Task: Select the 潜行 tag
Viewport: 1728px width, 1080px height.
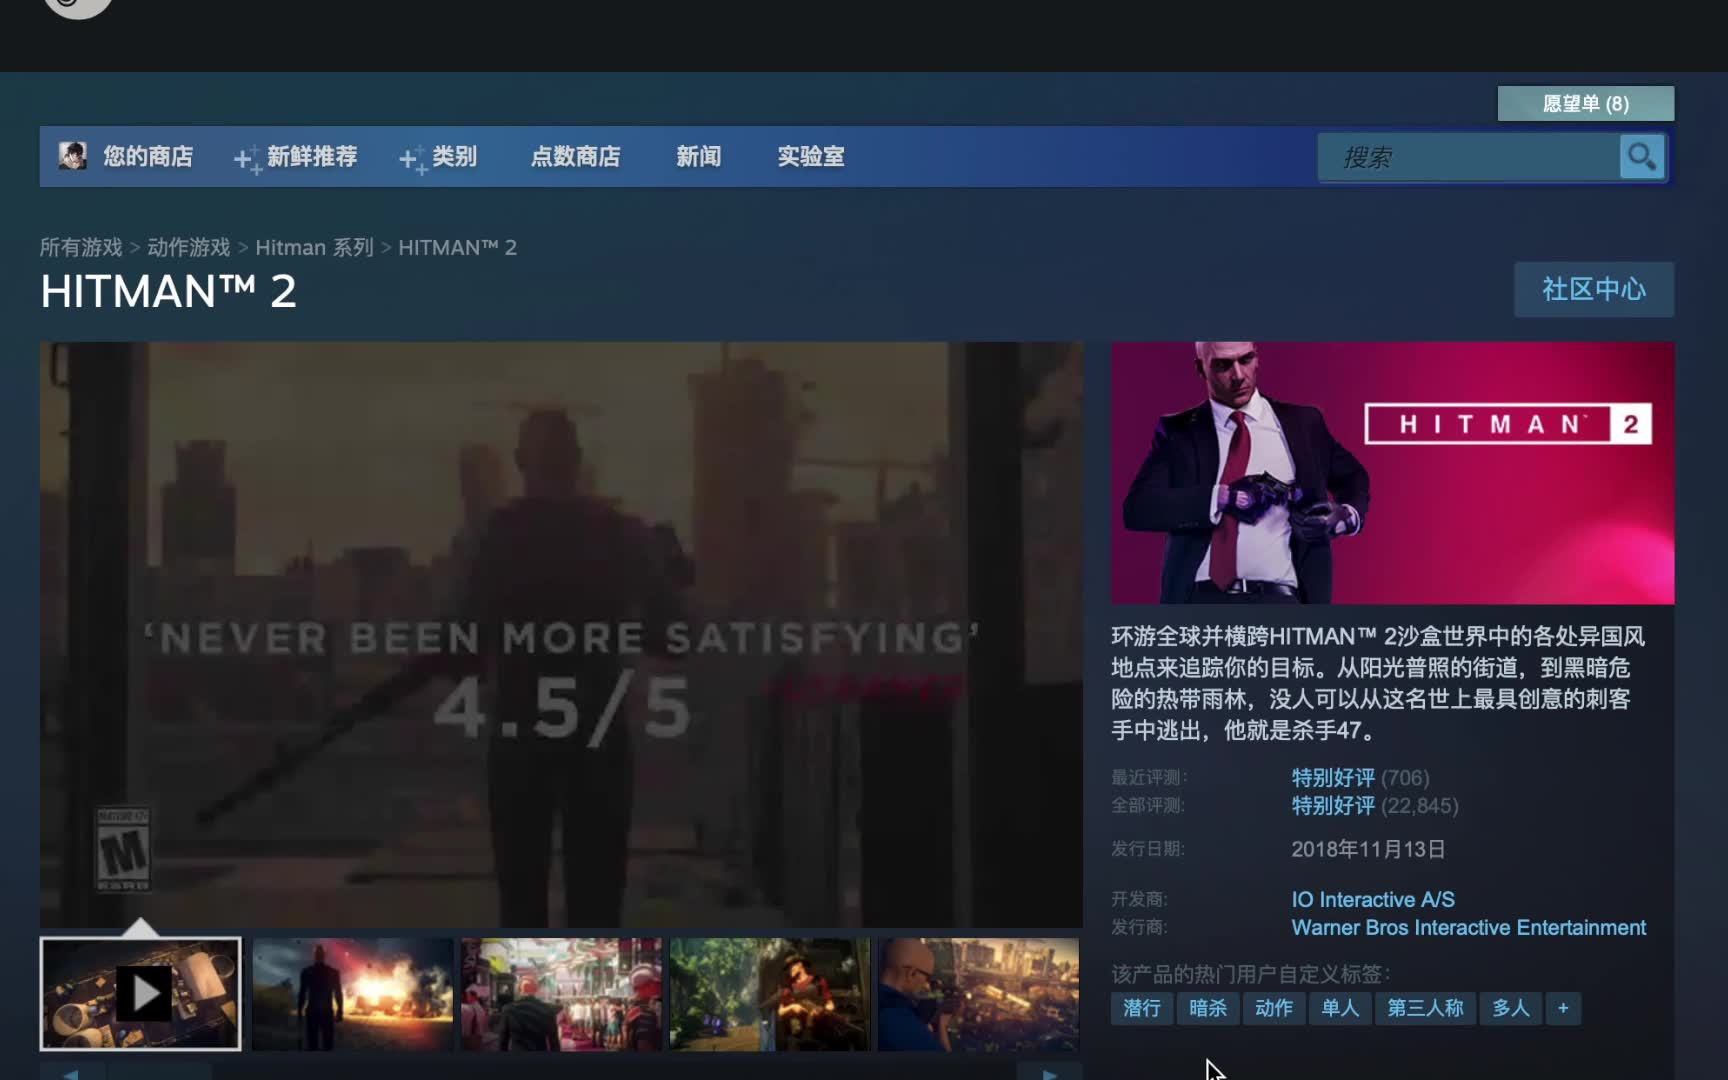Action: [x=1141, y=1008]
